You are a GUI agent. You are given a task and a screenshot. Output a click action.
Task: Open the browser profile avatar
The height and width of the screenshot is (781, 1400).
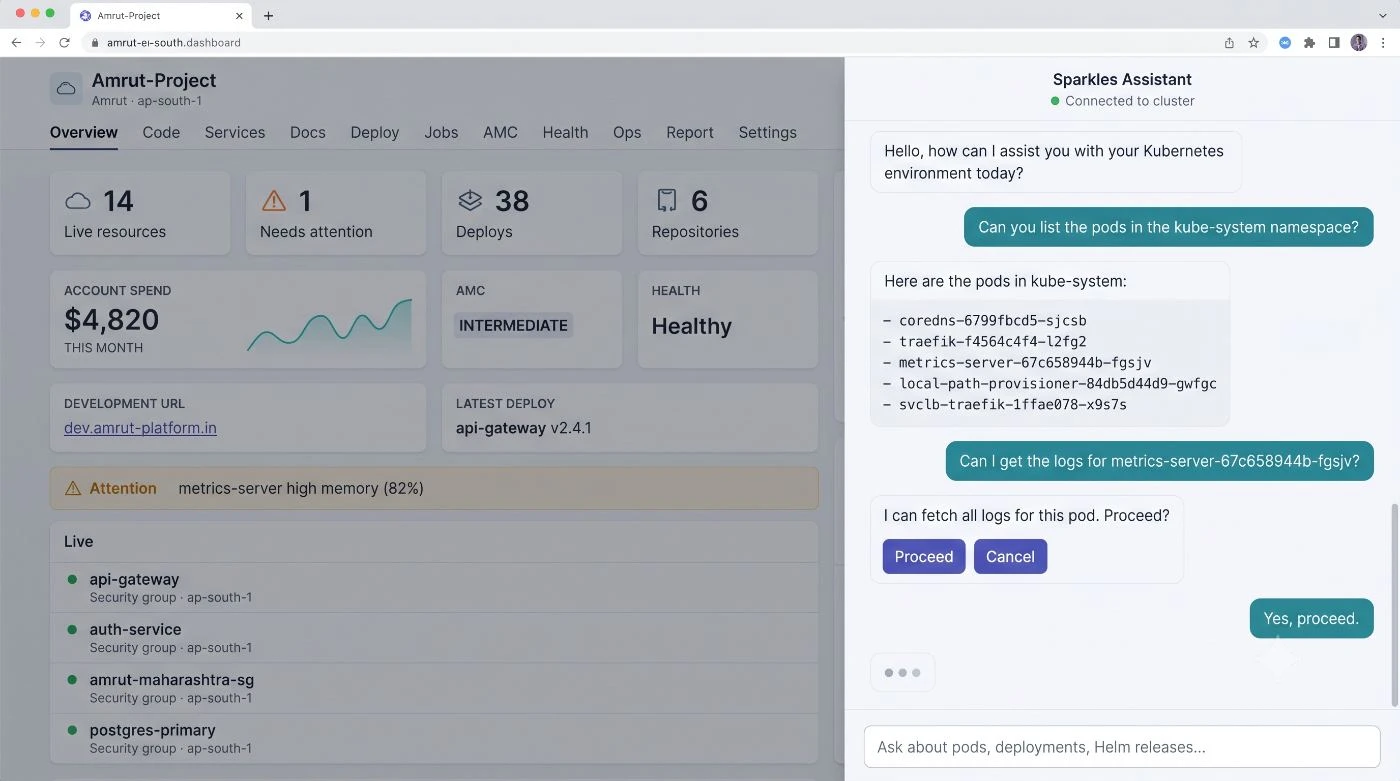tap(1358, 43)
